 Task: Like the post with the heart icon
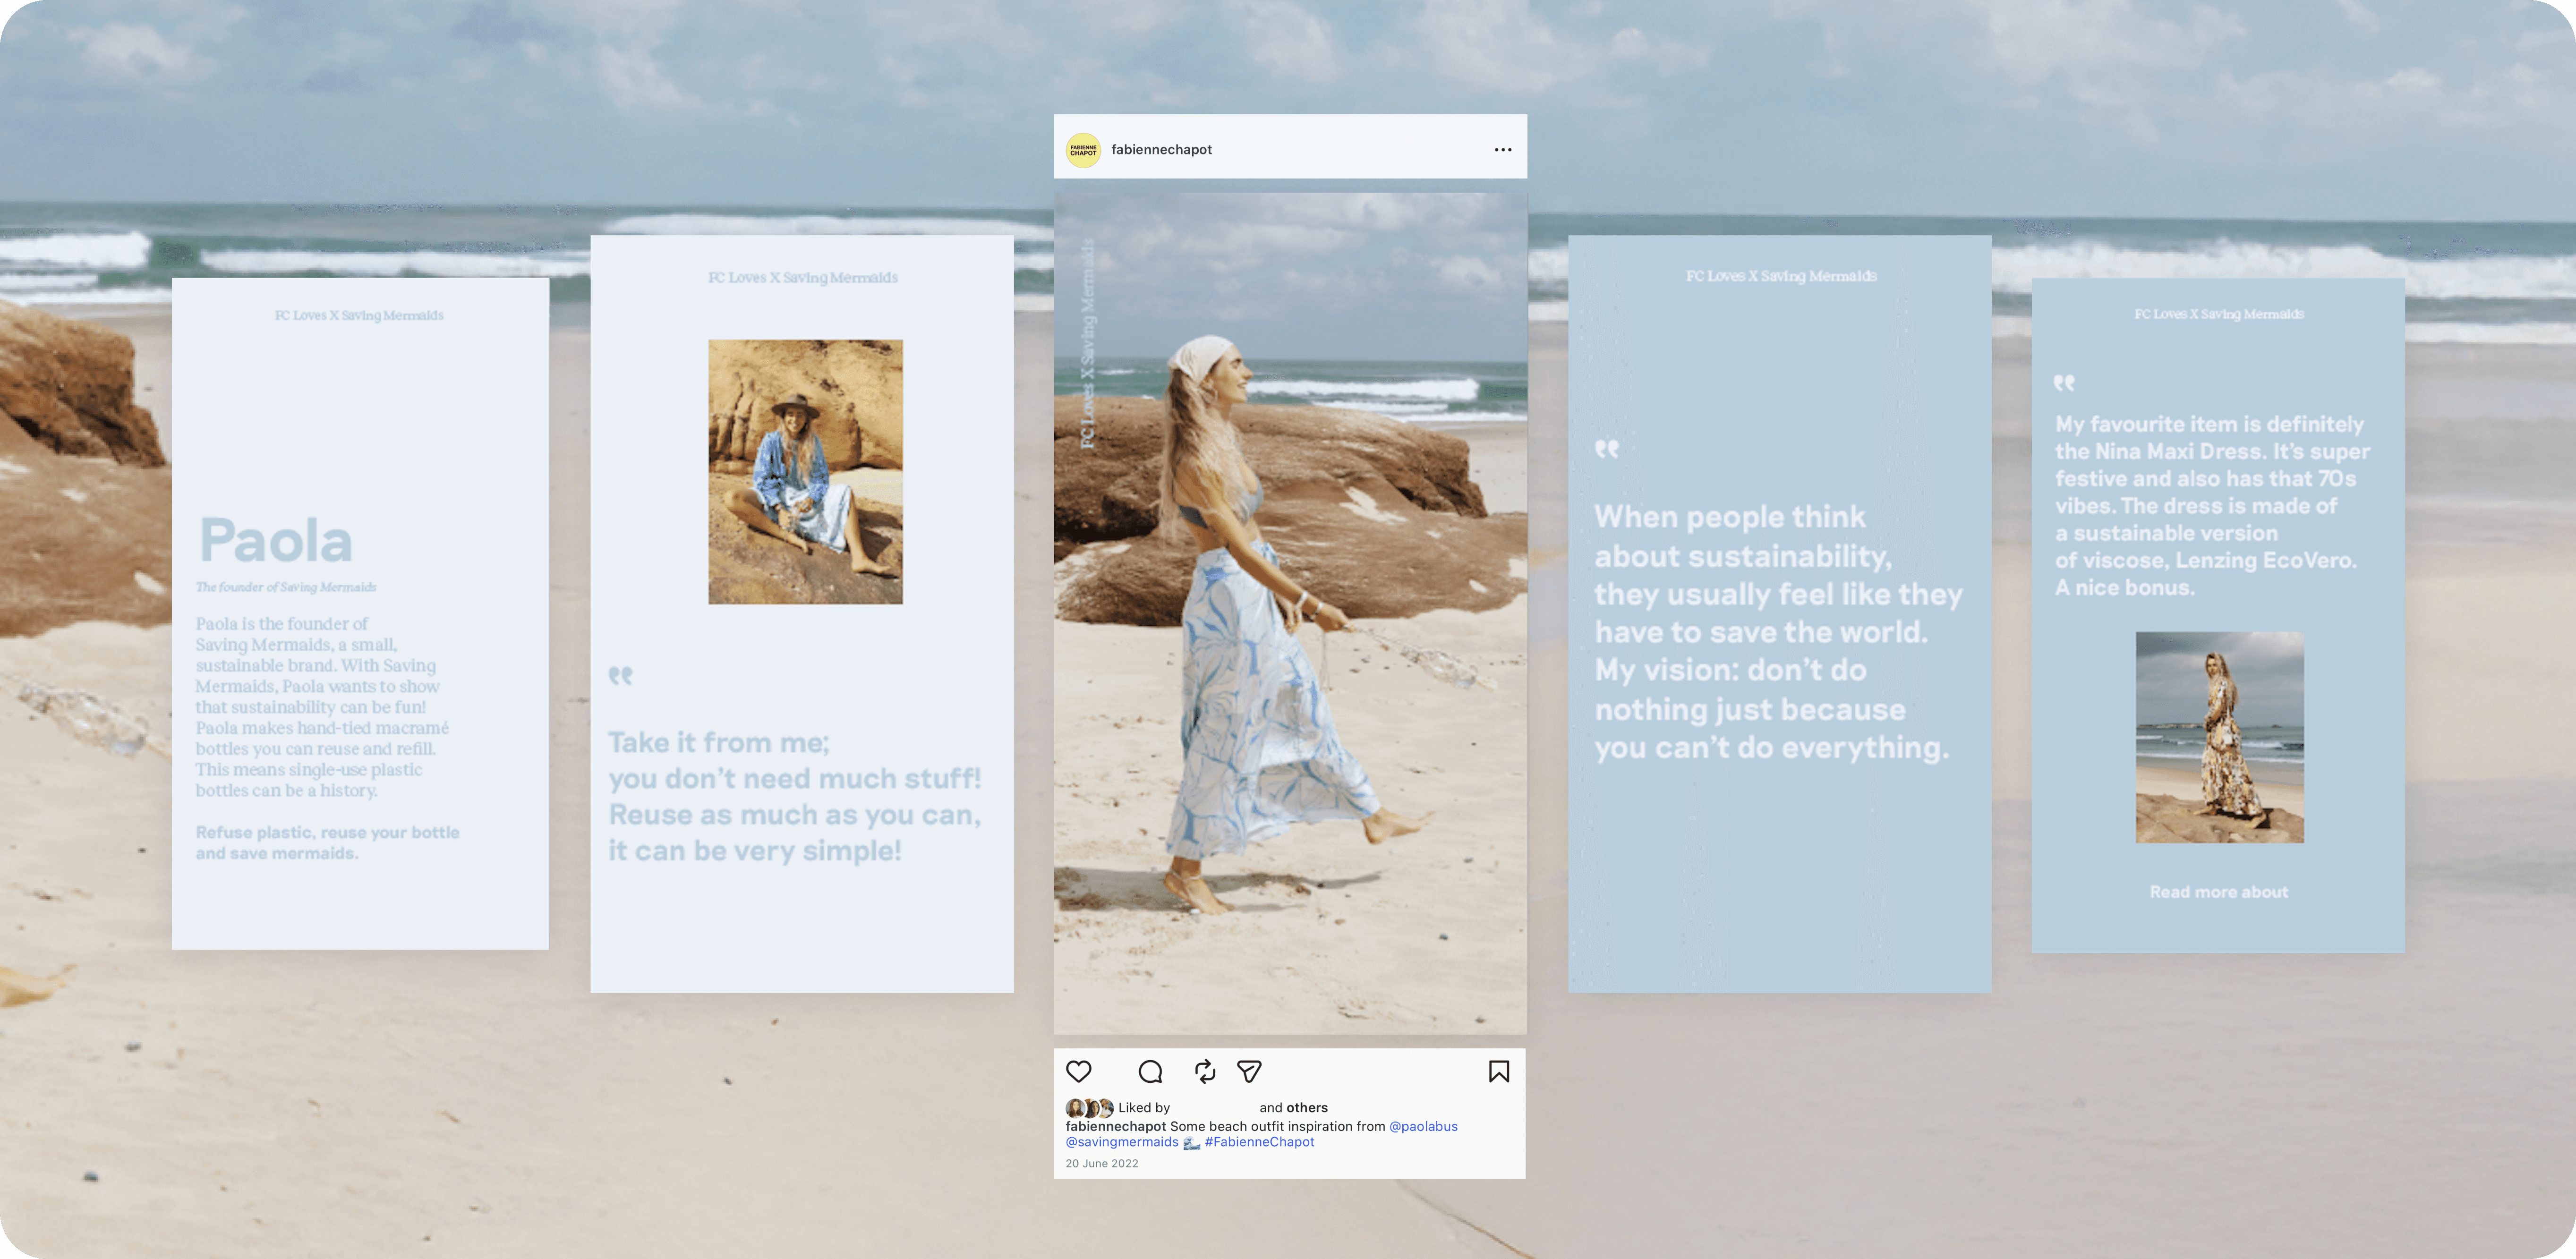[x=1078, y=1071]
